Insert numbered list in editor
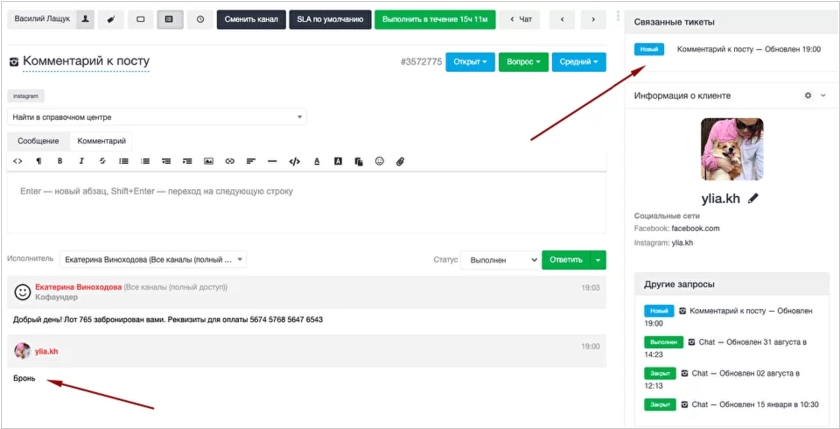The height and width of the screenshot is (429, 840). (x=145, y=161)
